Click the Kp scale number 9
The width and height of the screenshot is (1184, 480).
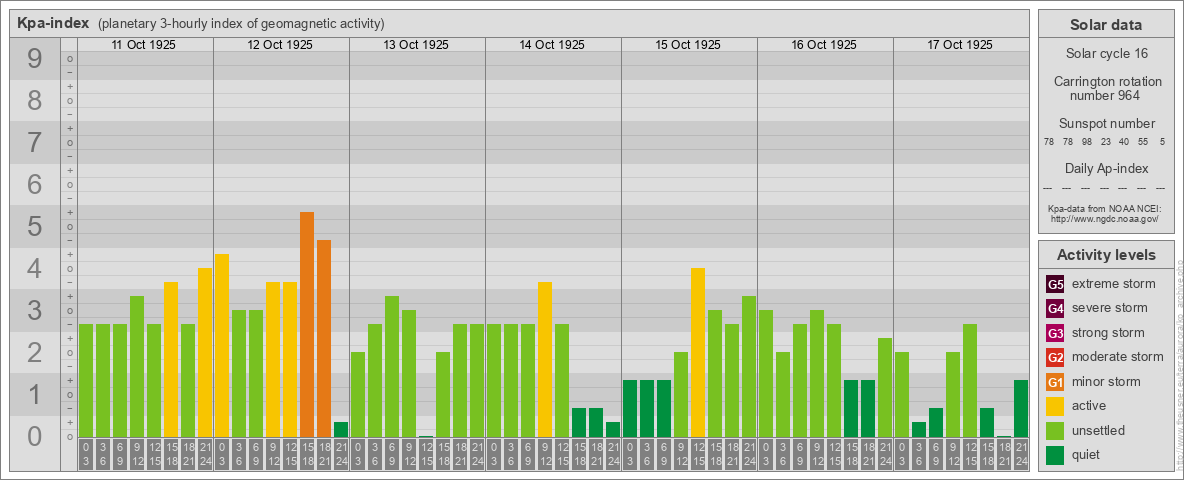coord(35,59)
